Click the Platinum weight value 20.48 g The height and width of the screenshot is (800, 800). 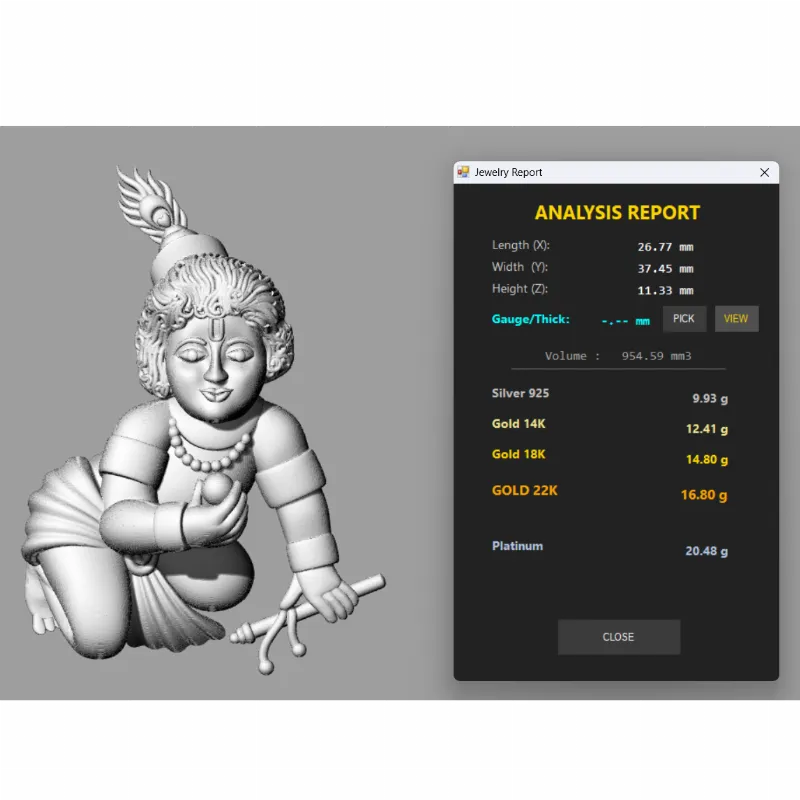point(706,551)
